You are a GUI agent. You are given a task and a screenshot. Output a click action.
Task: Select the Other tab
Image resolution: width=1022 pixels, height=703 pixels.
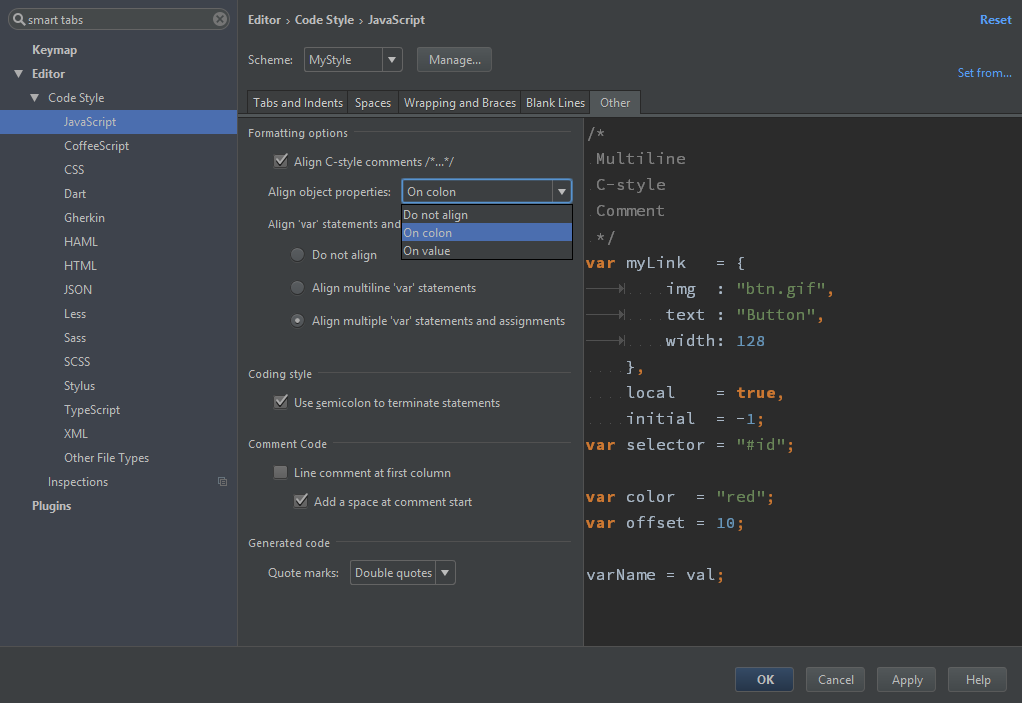[x=615, y=103]
